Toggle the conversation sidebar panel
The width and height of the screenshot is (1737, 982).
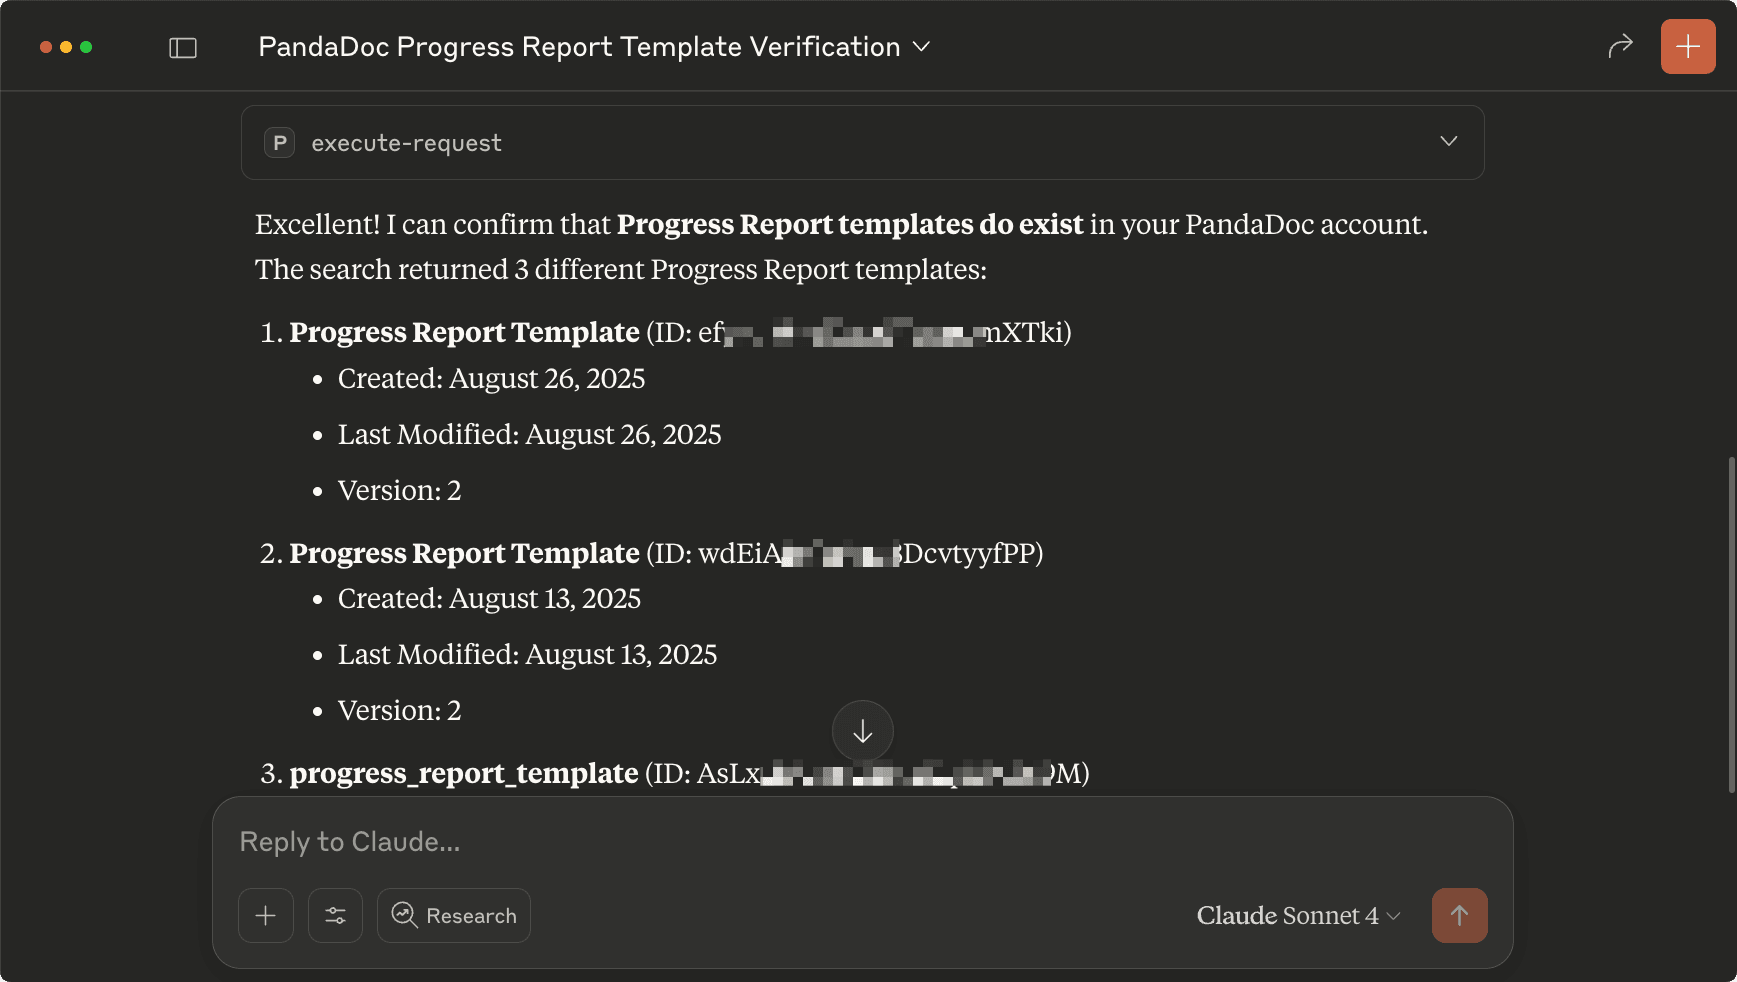click(x=183, y=46)
